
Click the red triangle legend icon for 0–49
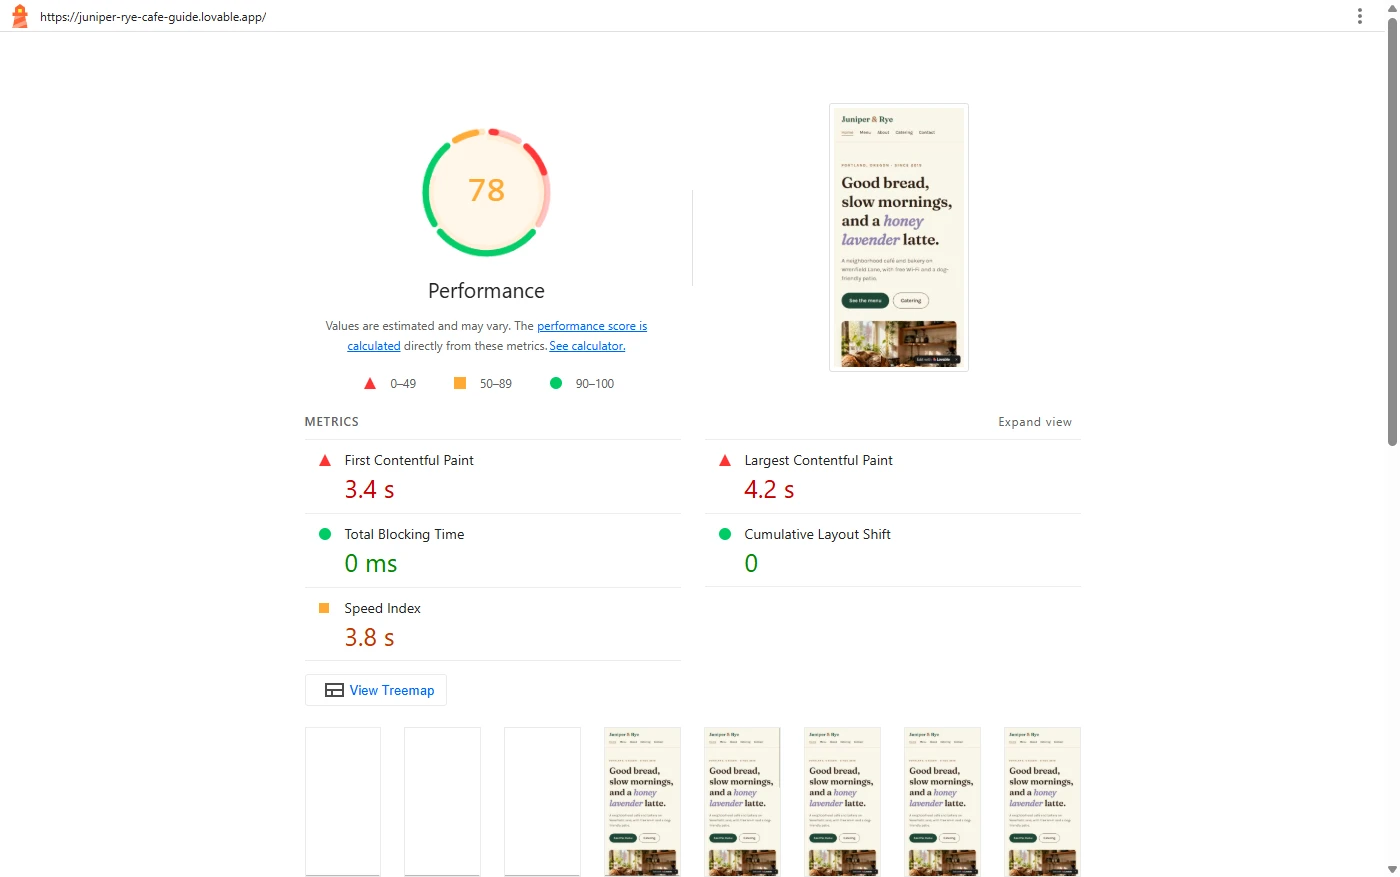[370, 383]
